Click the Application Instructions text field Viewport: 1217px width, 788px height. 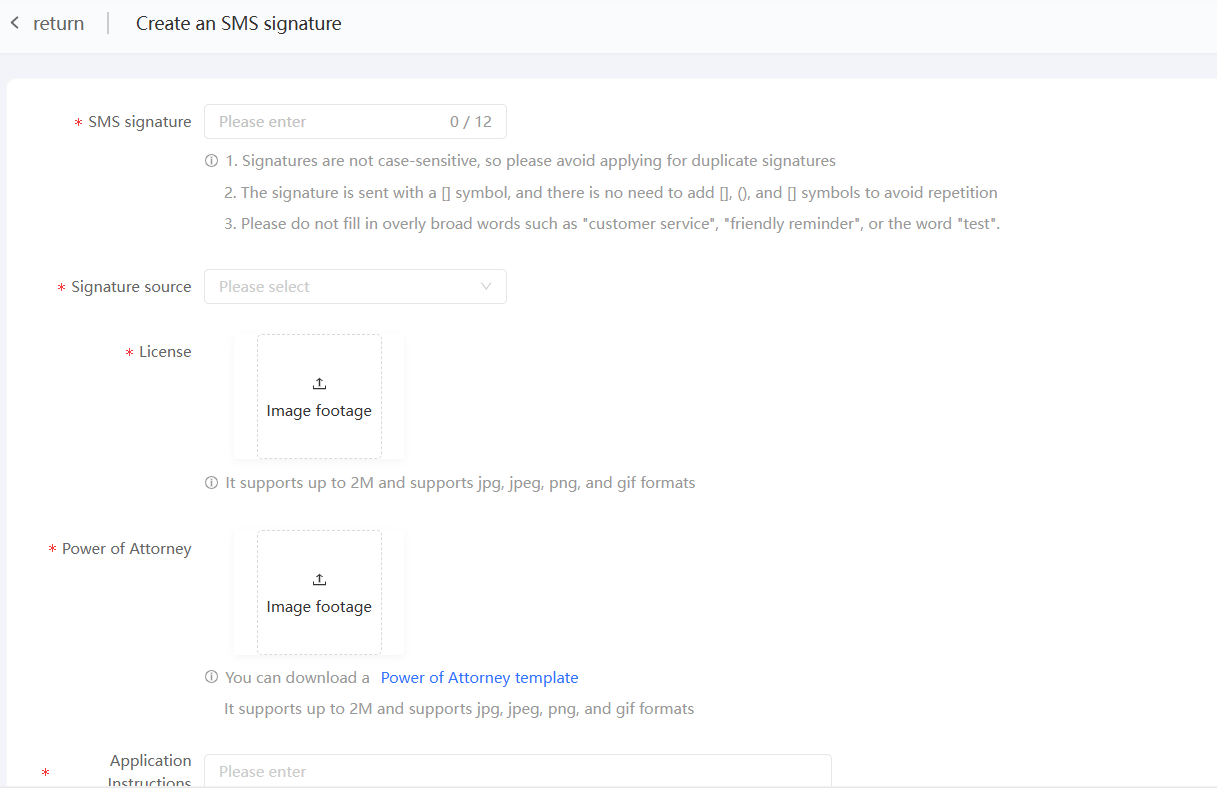tap(517, 771)
